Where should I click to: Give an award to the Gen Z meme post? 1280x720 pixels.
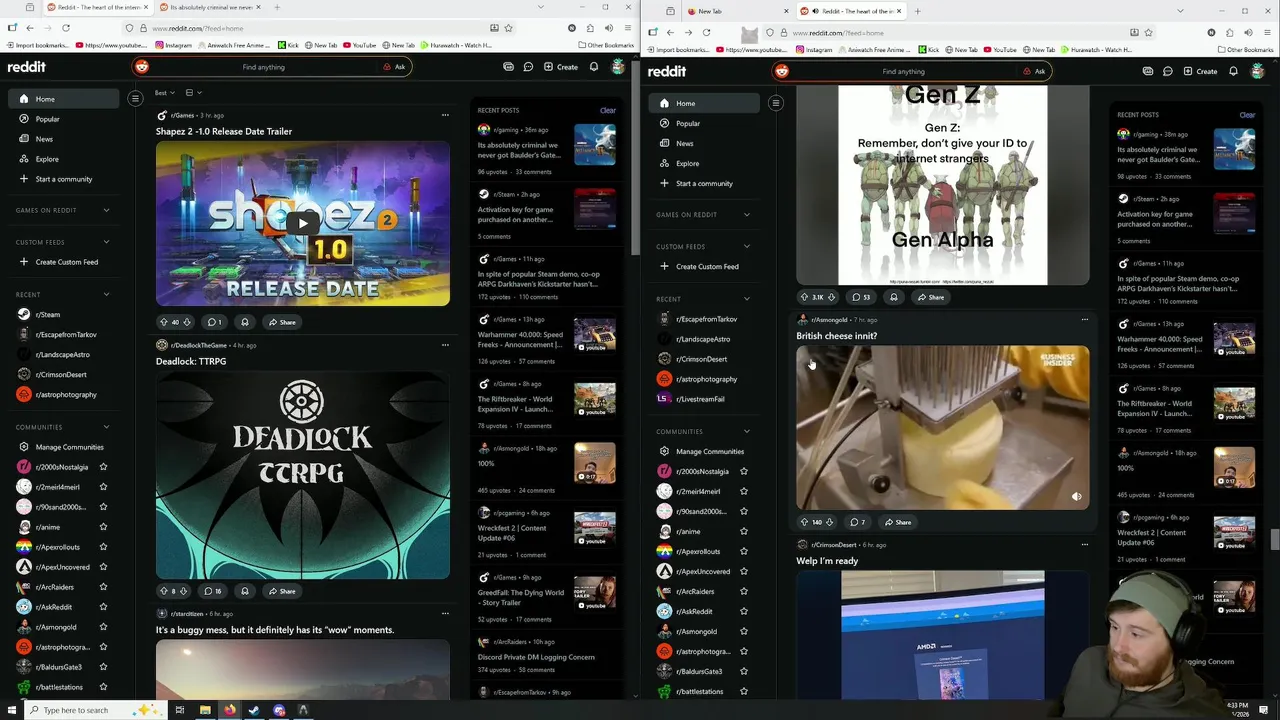coord(894,297)
